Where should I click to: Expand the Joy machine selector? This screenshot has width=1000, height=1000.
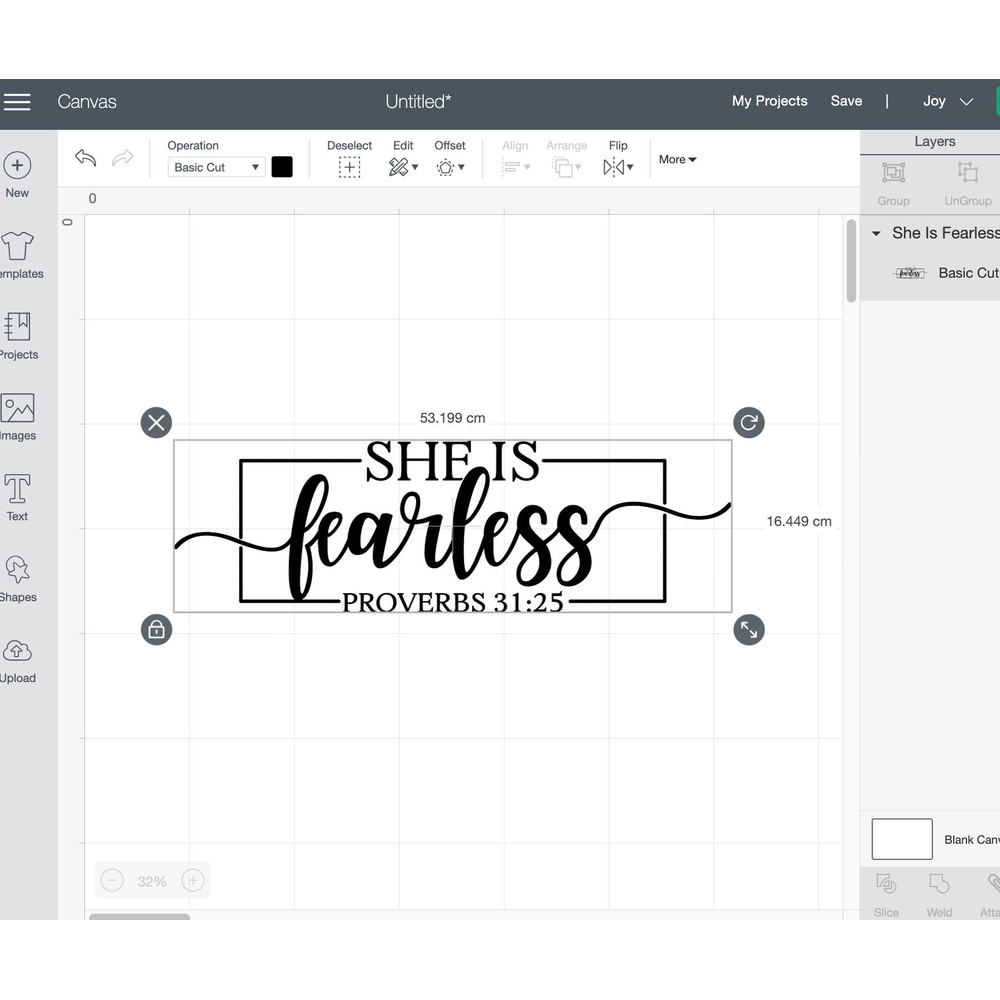tap(948, 101)
